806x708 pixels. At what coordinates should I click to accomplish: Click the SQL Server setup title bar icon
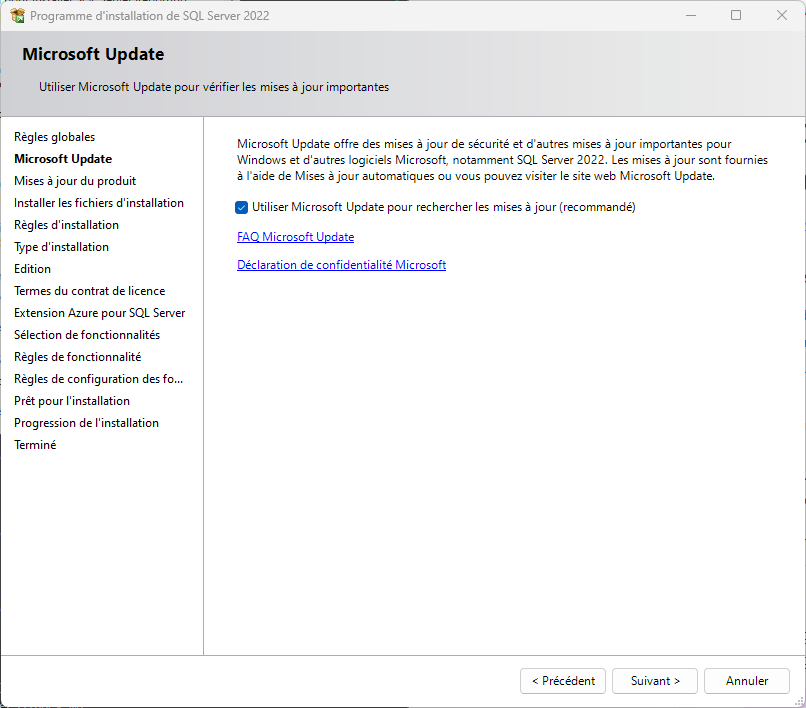coord(17,16)
